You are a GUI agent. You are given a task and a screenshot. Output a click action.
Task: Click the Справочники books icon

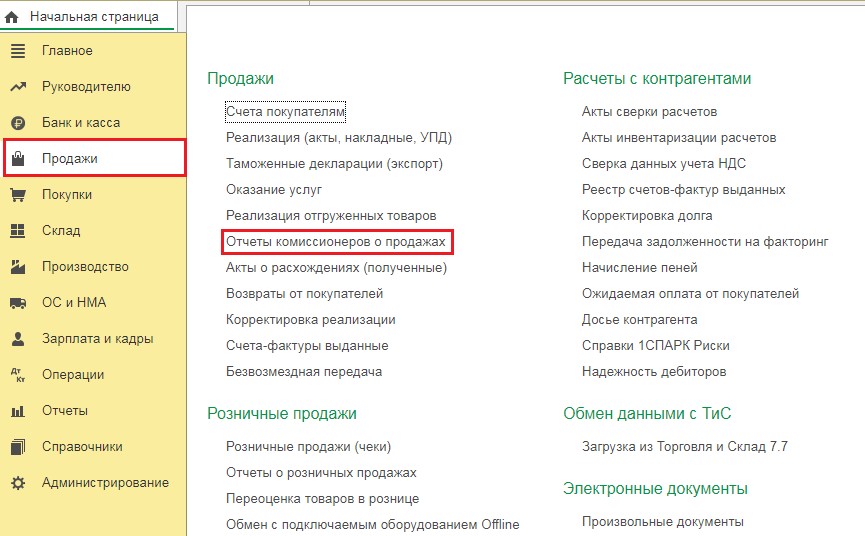coord(18,447)
